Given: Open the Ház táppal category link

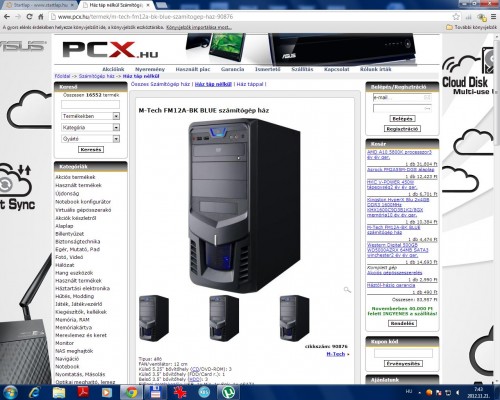Looking at the screenshot, I should (250, 84).
